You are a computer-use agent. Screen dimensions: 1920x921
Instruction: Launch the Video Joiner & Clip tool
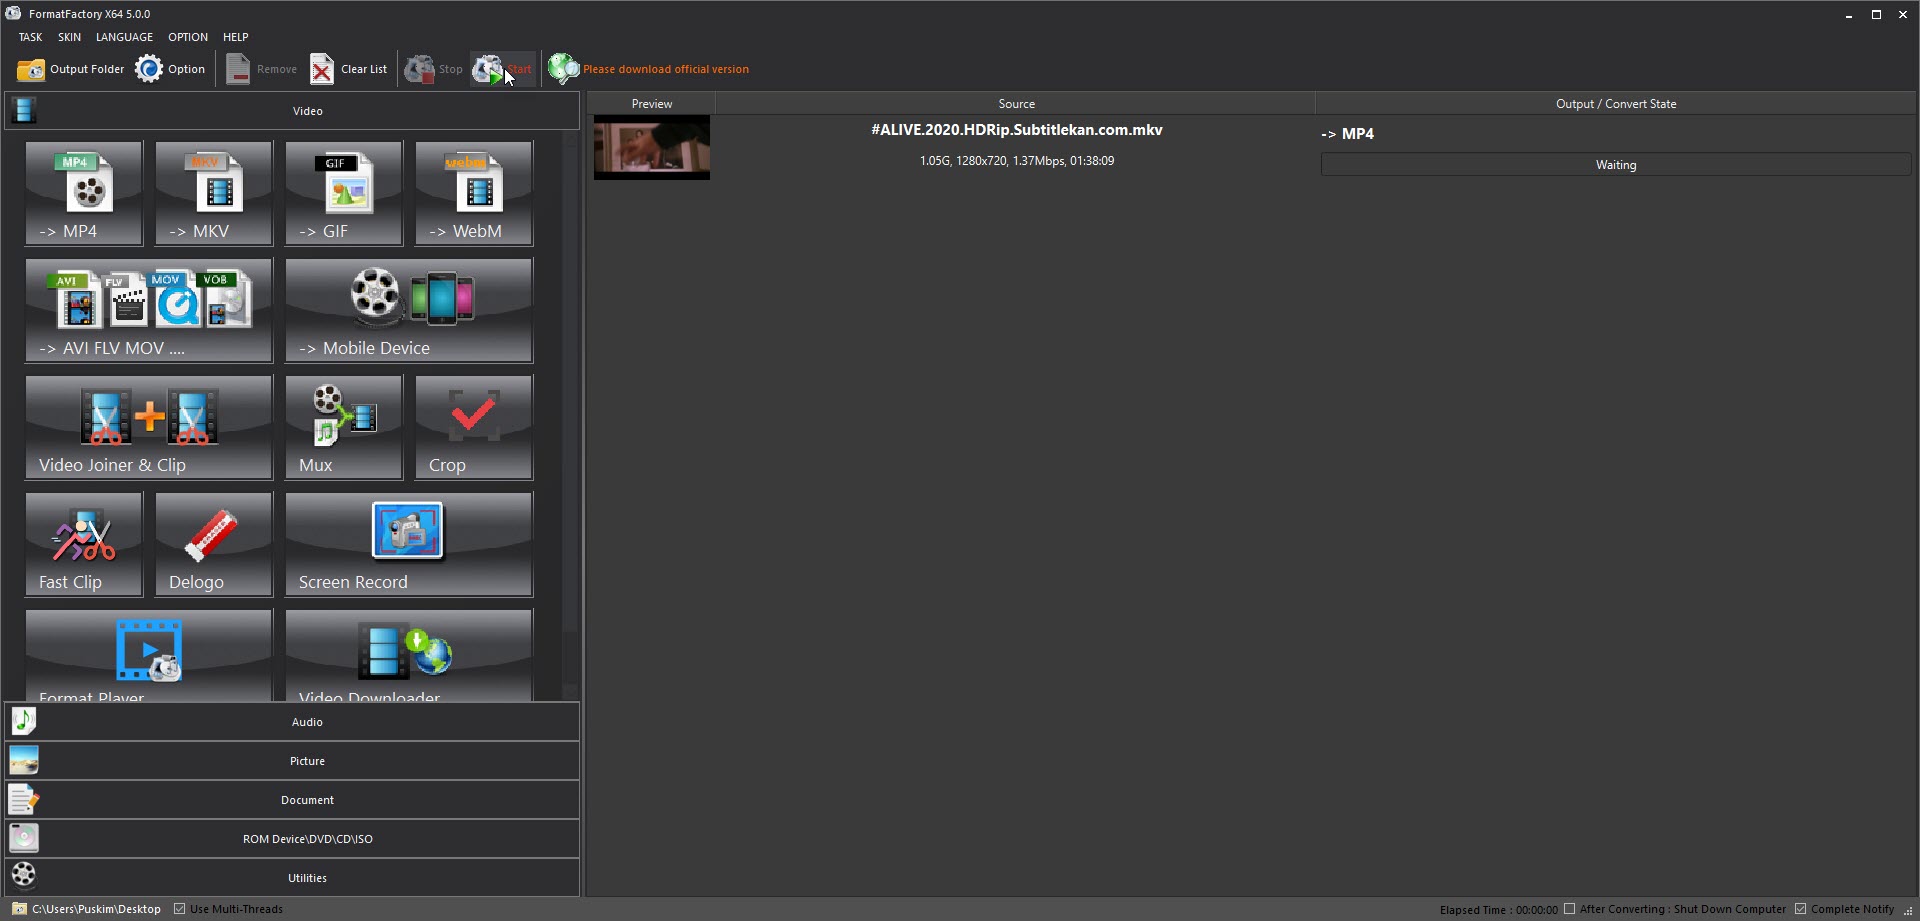(149, 427)
